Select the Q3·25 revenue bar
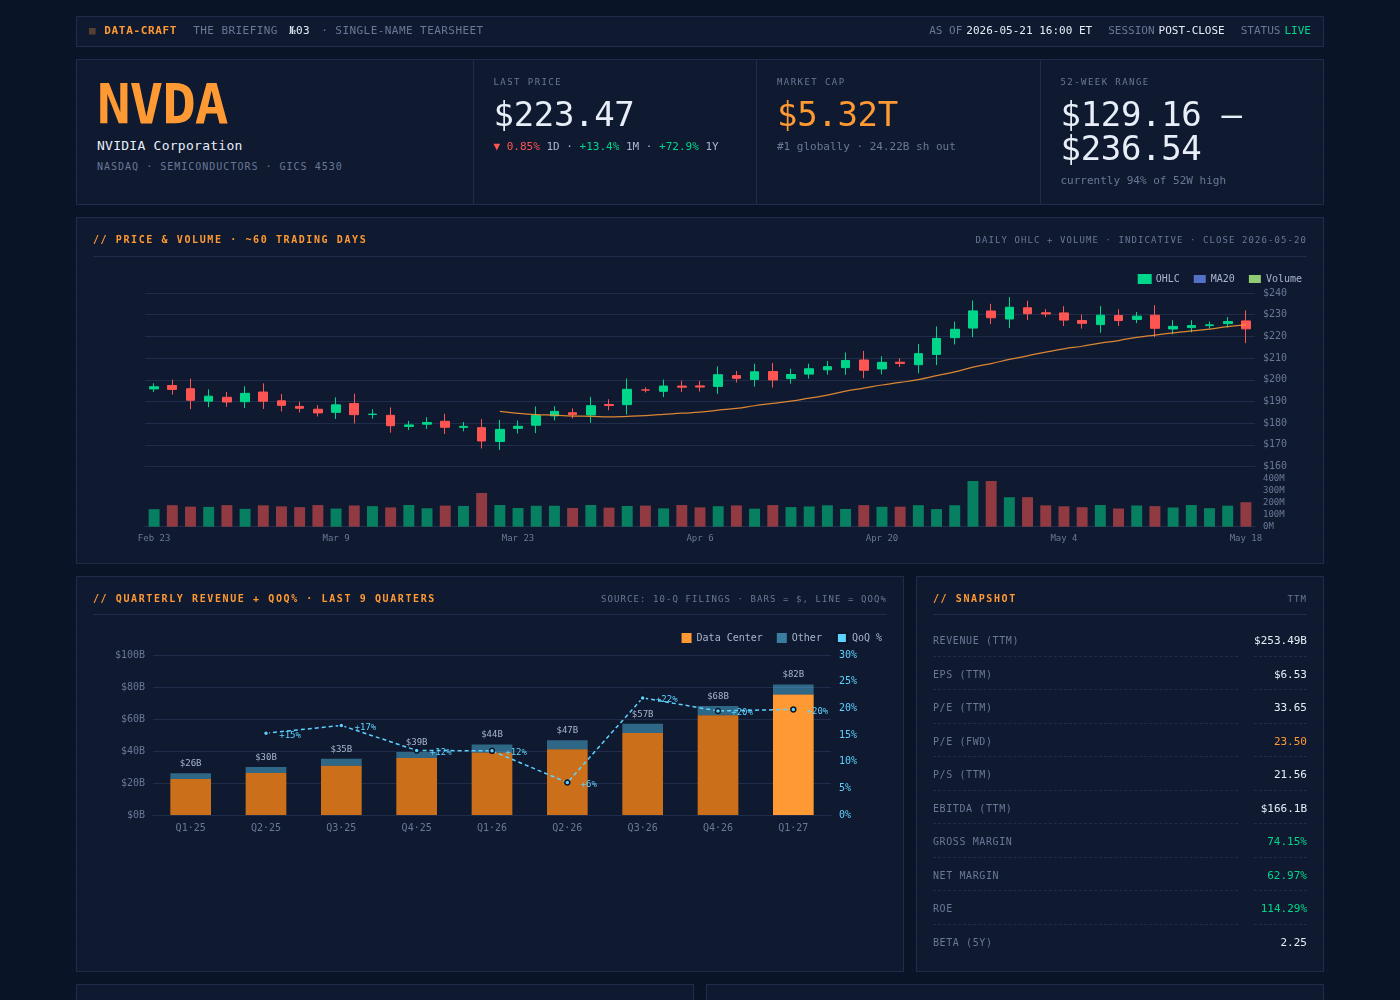Image resolution: width=1400 pixels, height=1000 pixels. point(341,787)
